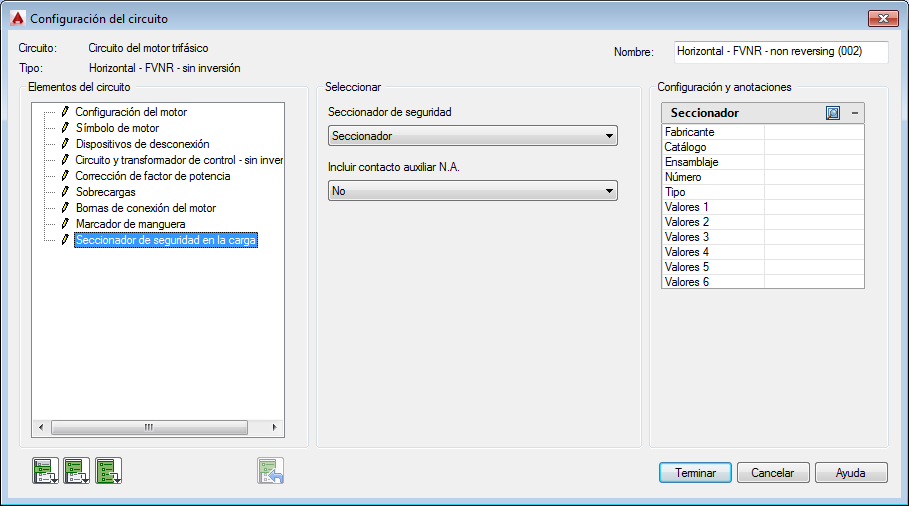Image resolution: width=909 pixels, height=506 pixels.
Task: Select Corrección de factor de potencia item
Action: [x=152, y=176]
